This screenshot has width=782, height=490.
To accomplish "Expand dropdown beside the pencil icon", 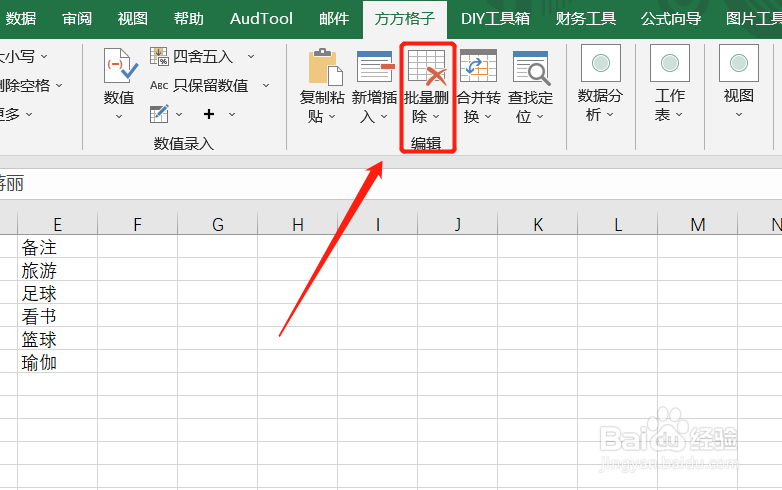I will pos(179,115).
